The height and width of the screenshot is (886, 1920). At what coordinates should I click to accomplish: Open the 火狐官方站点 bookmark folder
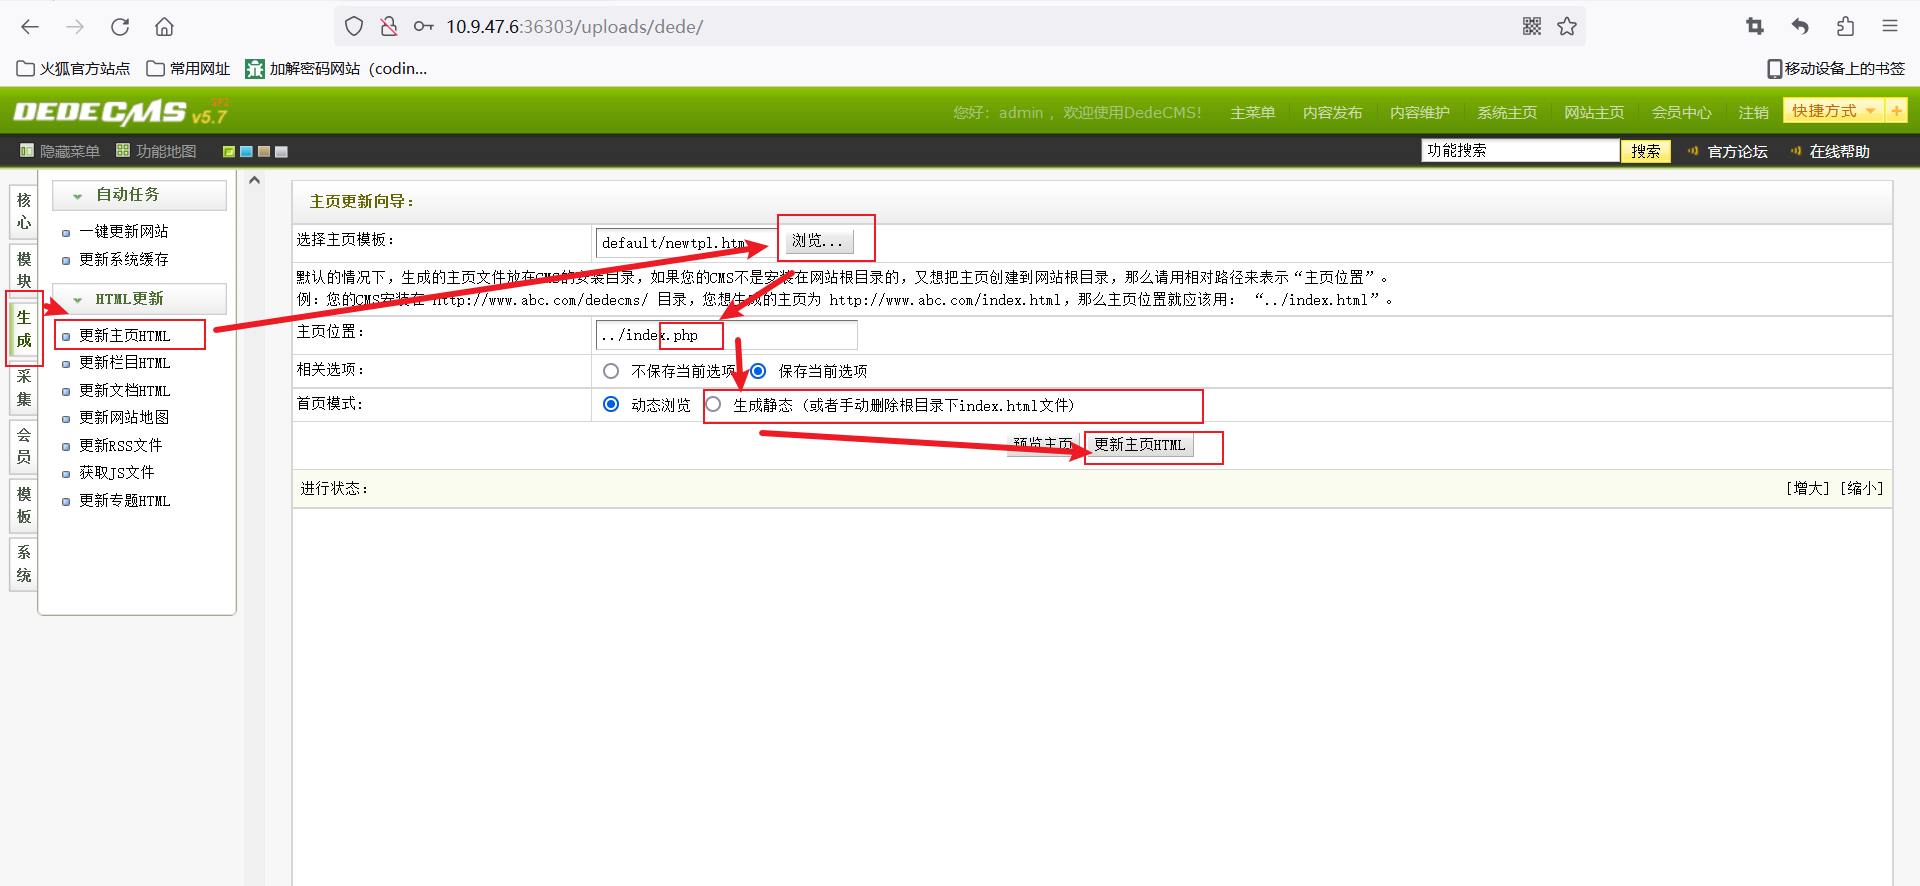click(x=73, y=69)
